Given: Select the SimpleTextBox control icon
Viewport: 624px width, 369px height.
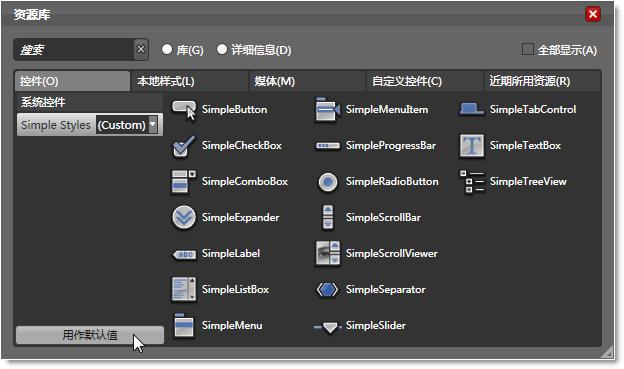Looking at the screenshot, I should [x=472, y=146].
